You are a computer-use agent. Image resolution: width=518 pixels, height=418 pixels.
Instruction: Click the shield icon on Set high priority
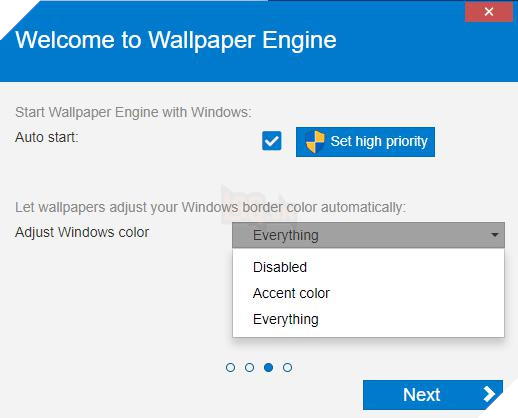point(315,142)
